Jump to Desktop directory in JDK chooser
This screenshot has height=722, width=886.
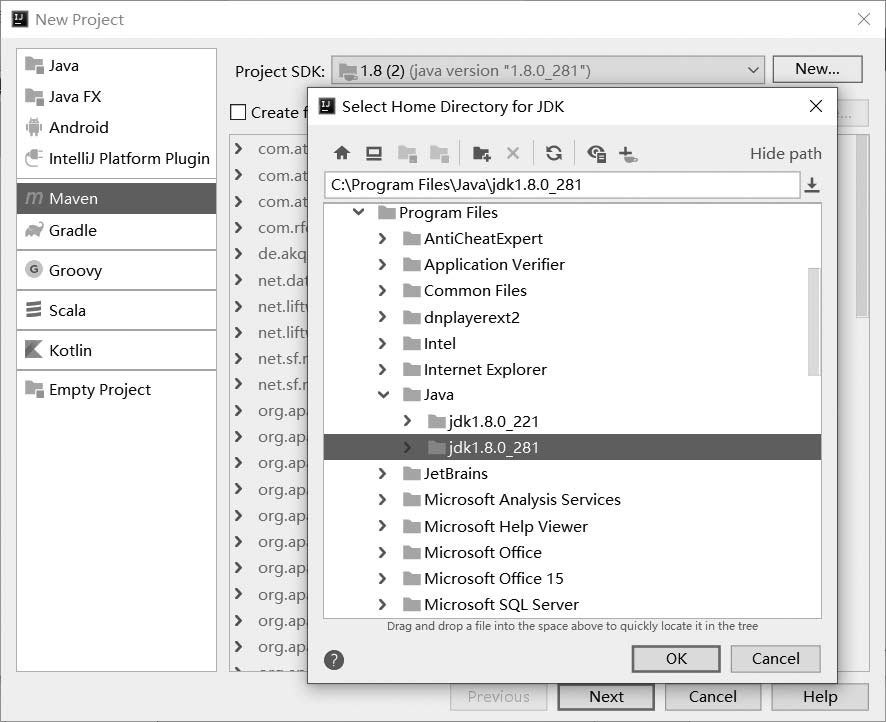(x=373, y=153)
